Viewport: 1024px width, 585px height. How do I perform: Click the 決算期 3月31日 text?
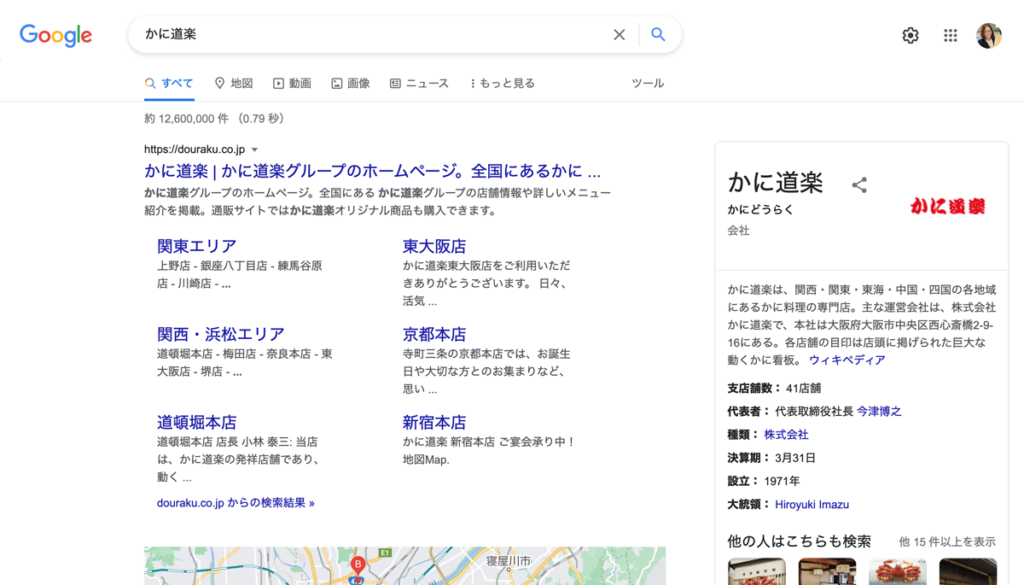click(771, 458)
